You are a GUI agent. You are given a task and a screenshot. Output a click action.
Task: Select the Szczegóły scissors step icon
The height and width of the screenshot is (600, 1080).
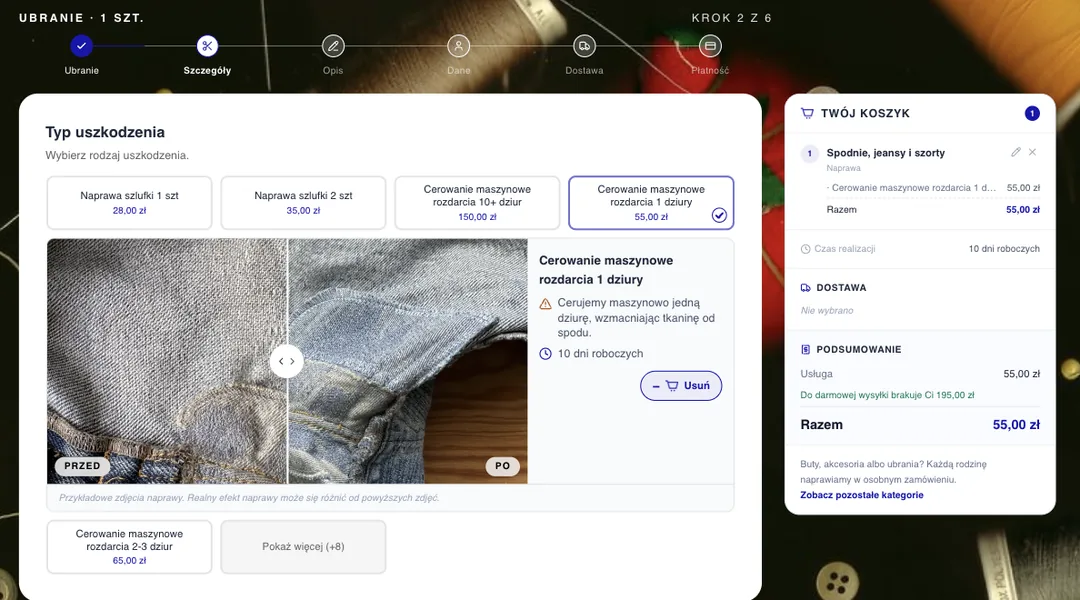207,46
